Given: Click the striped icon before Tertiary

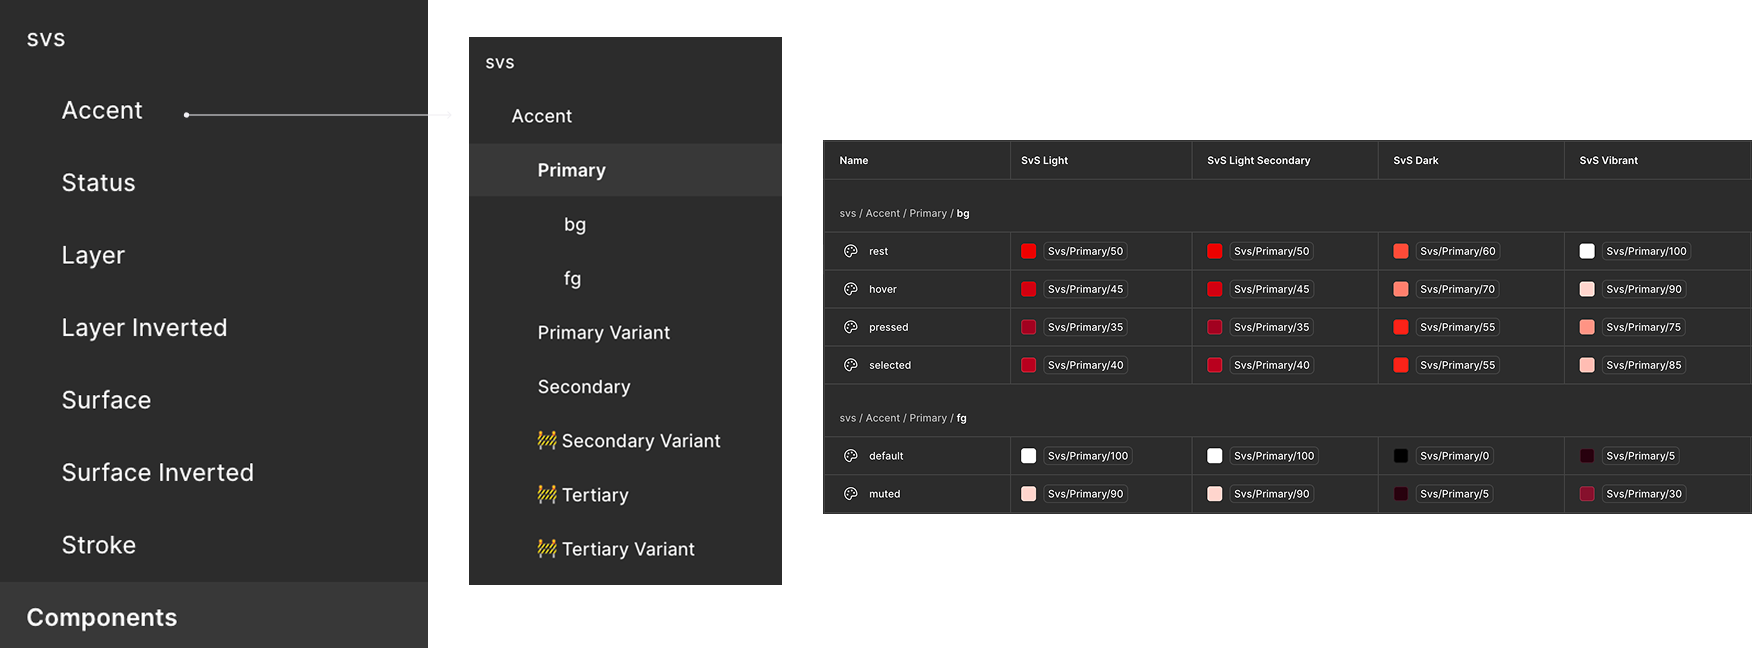Looking at the screenshot, I should (x=547, y=494).
